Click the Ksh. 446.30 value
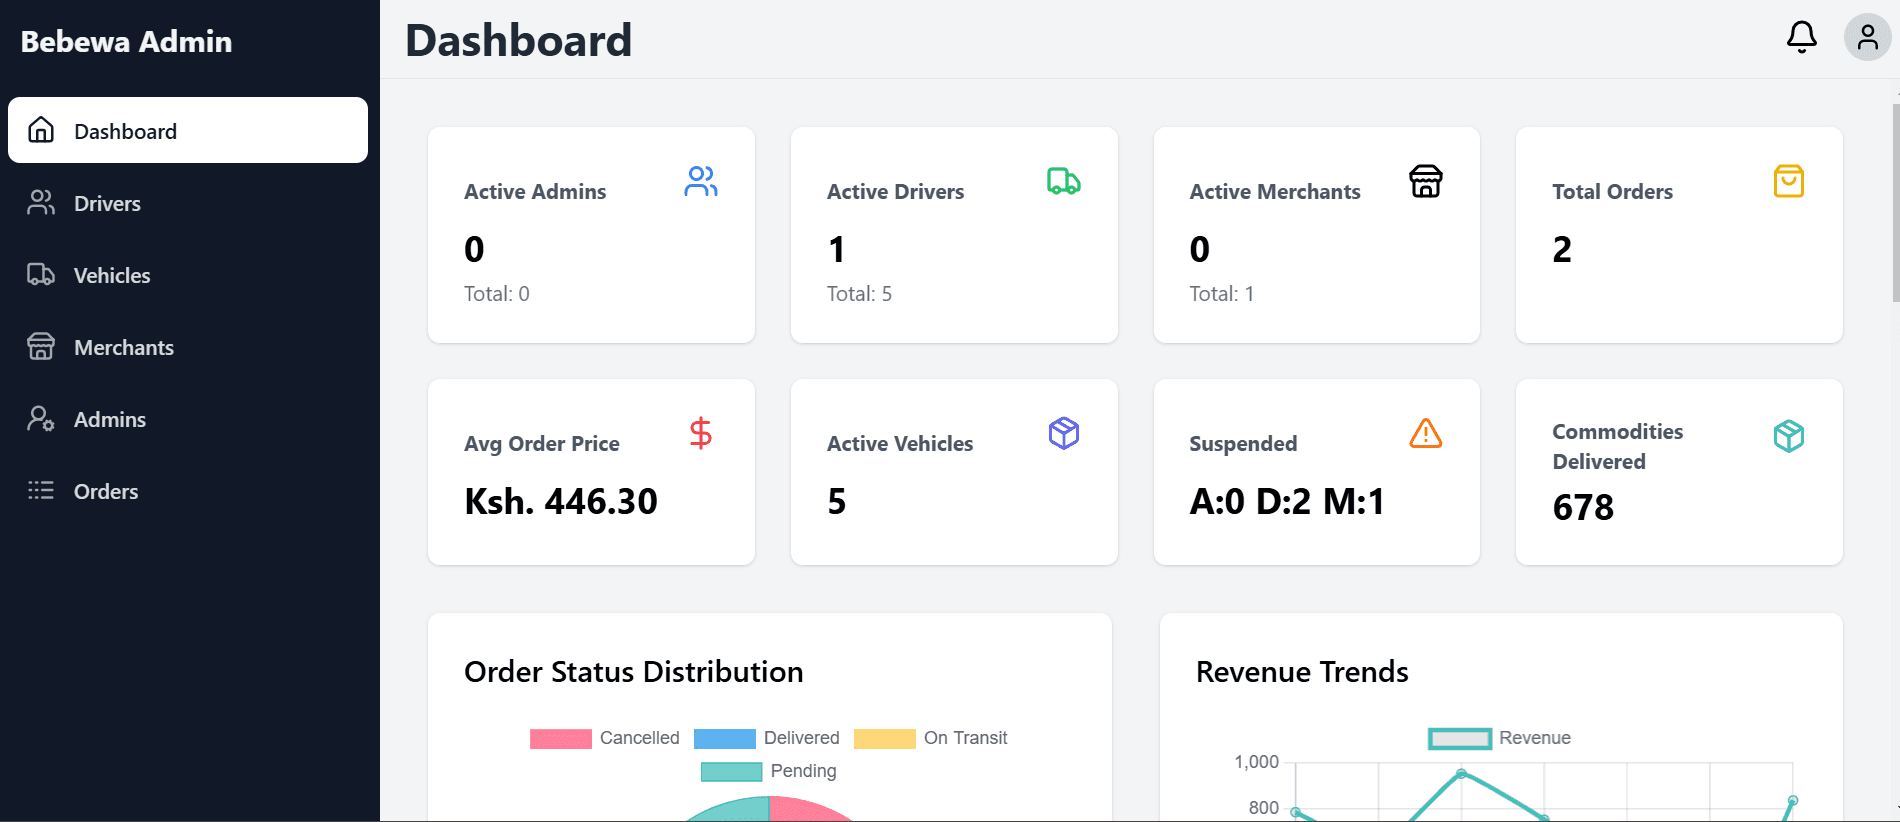 point(561,501)
